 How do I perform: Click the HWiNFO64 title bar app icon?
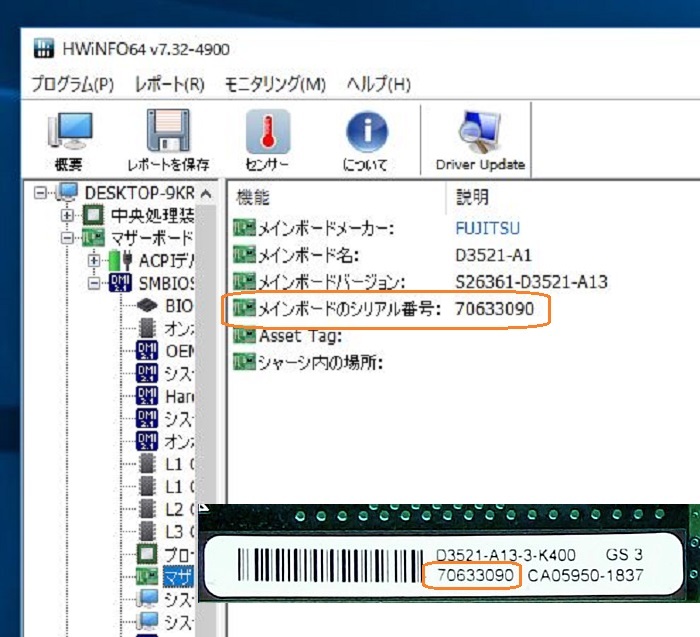[44, 48]
